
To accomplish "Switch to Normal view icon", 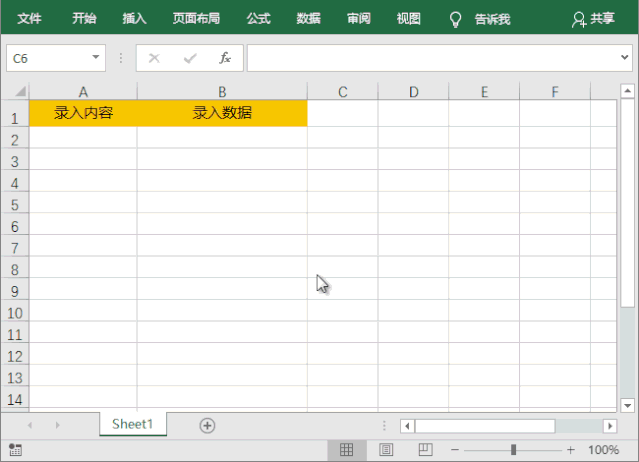I will [346, 450].
